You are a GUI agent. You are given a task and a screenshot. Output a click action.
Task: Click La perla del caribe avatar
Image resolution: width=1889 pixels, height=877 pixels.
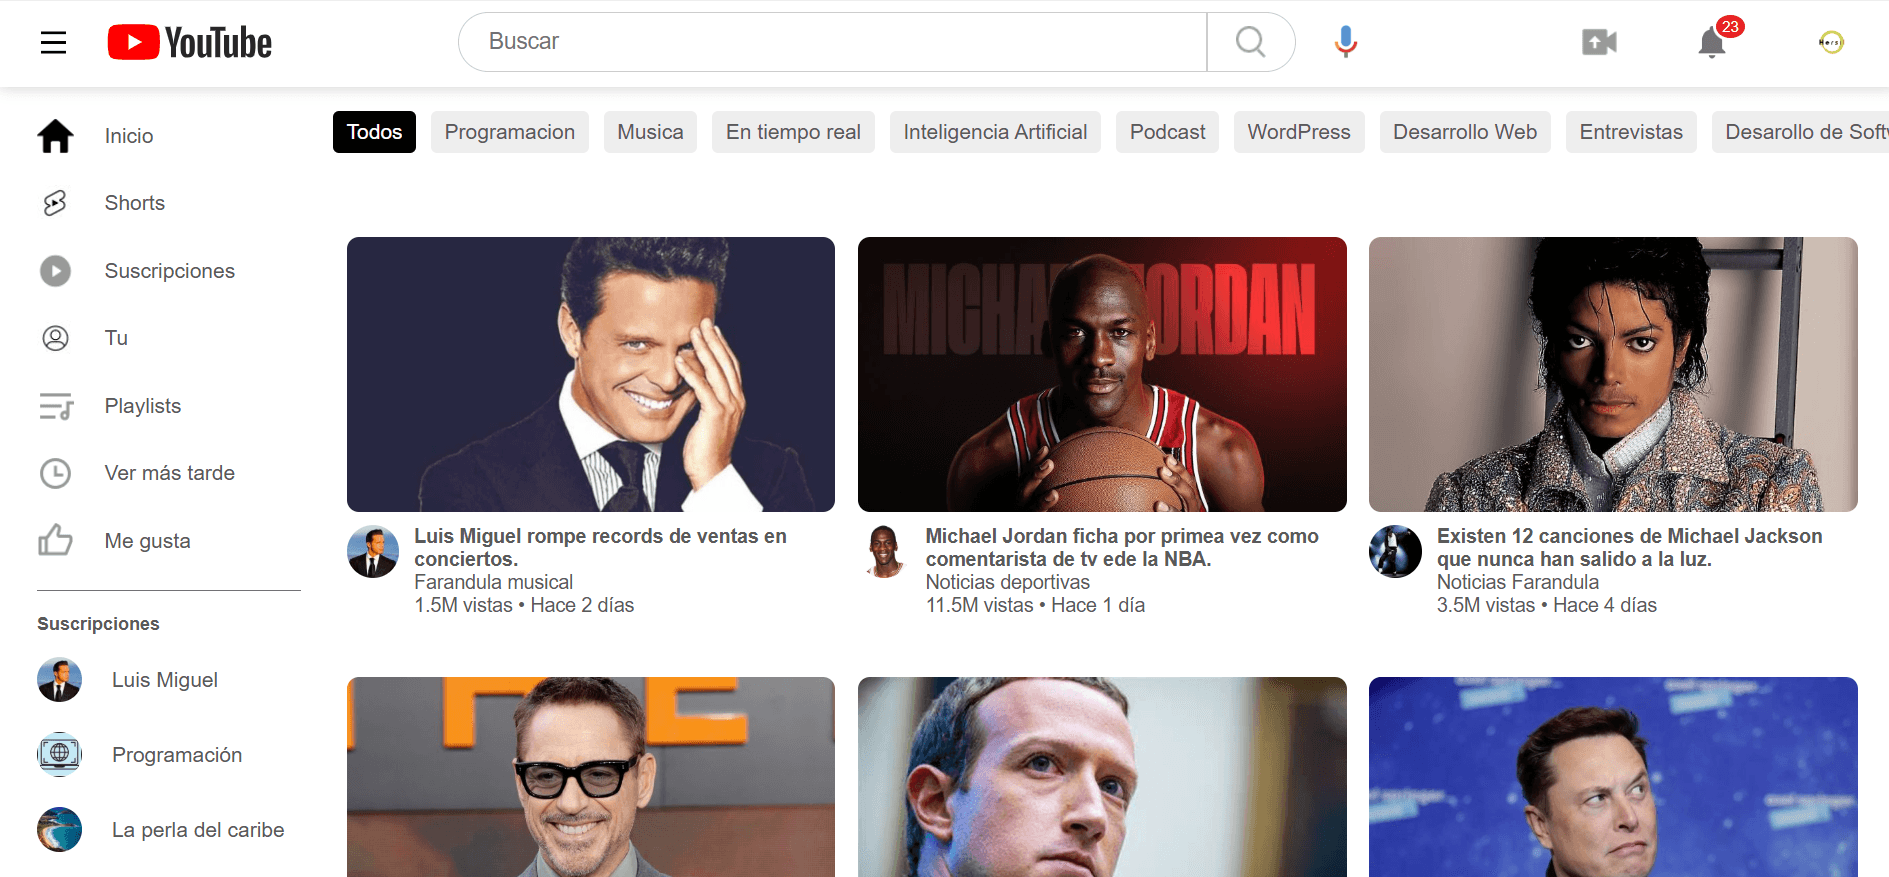click(59, 830)
